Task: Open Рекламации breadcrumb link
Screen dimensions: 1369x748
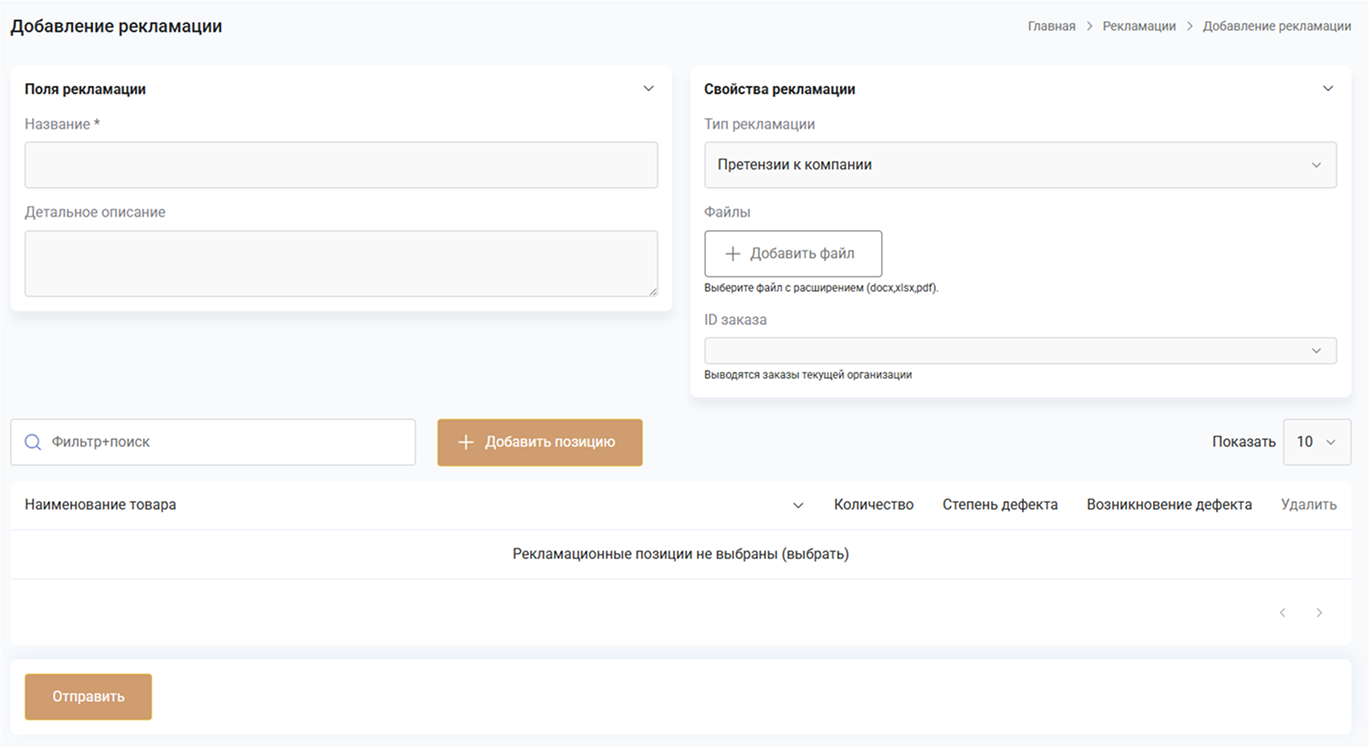Action: coord(1139,26)
